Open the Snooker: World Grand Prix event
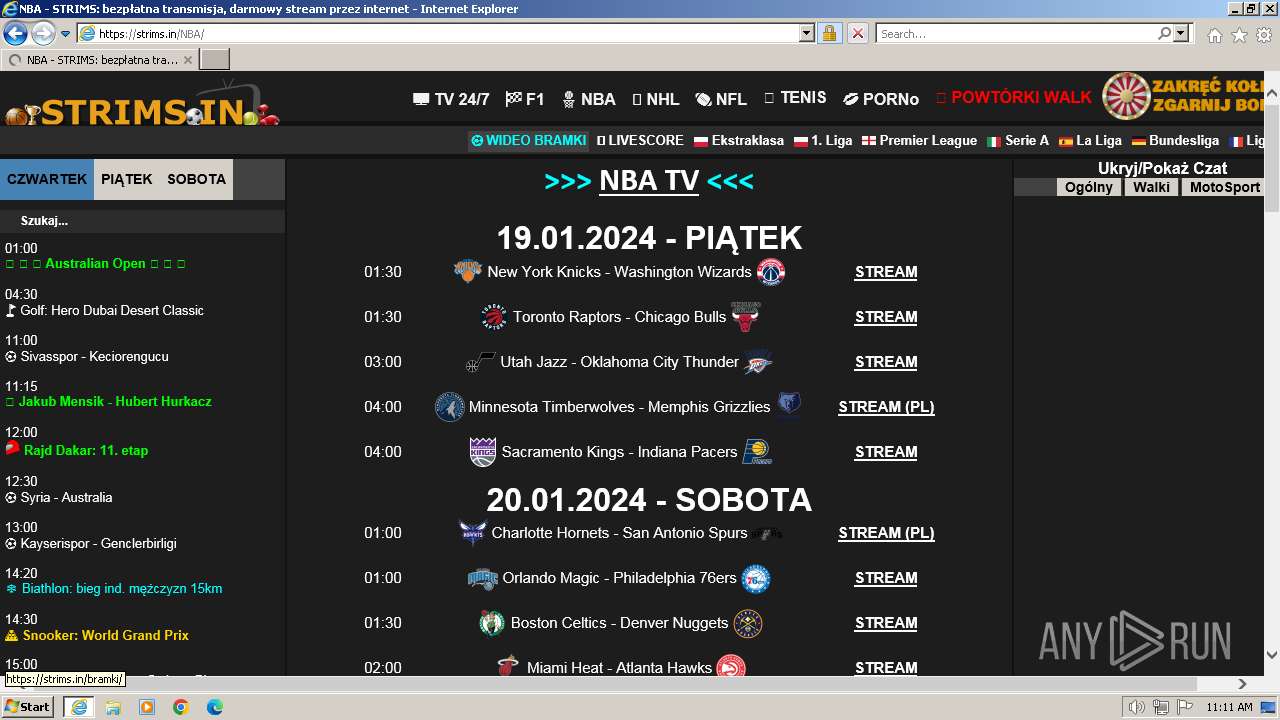The width and height of the screenshot is (1280, 720). point(97,635)
